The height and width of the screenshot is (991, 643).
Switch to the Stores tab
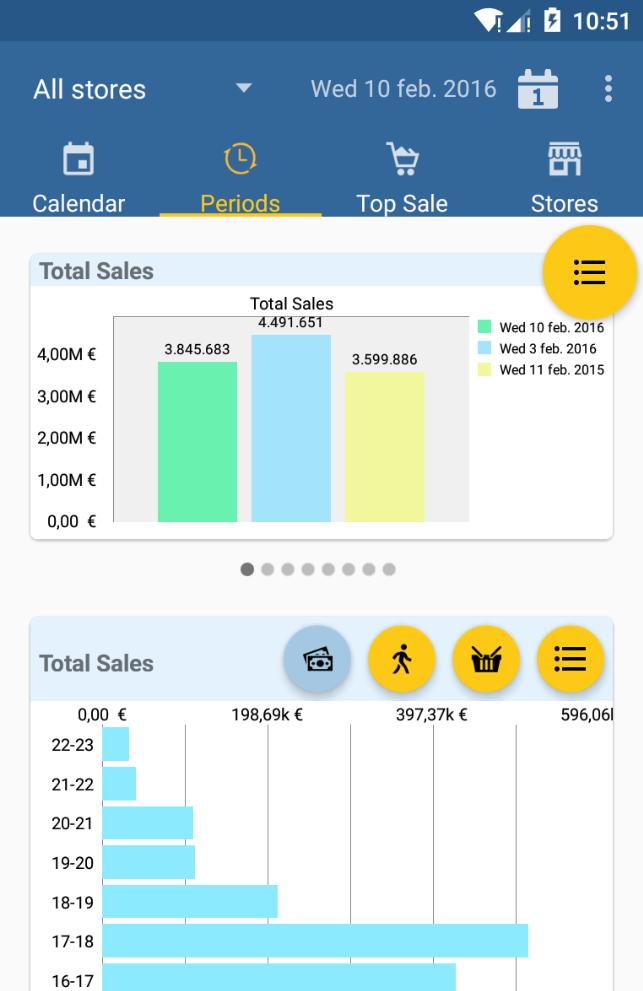click(564, 178)
